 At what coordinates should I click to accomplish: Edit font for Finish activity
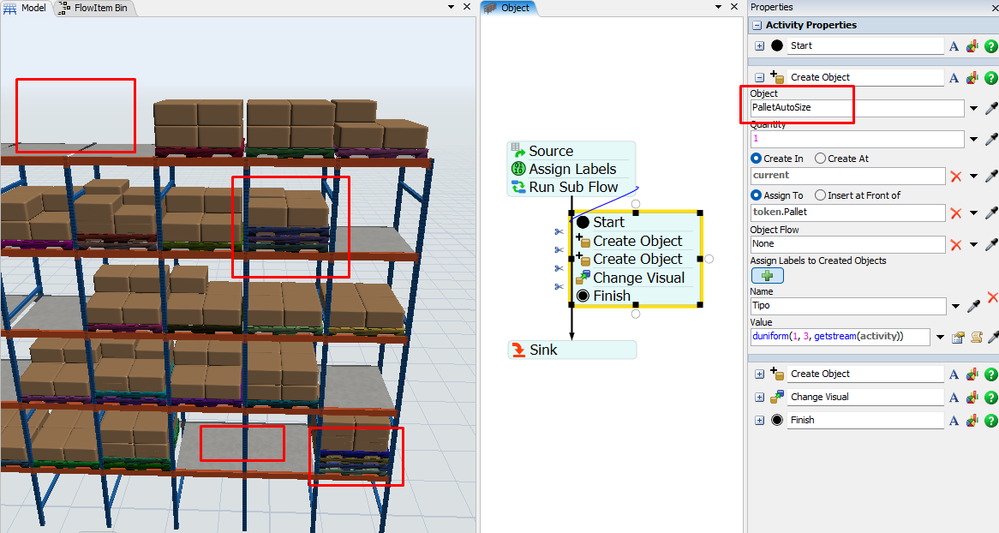click(x=954, y=420)
